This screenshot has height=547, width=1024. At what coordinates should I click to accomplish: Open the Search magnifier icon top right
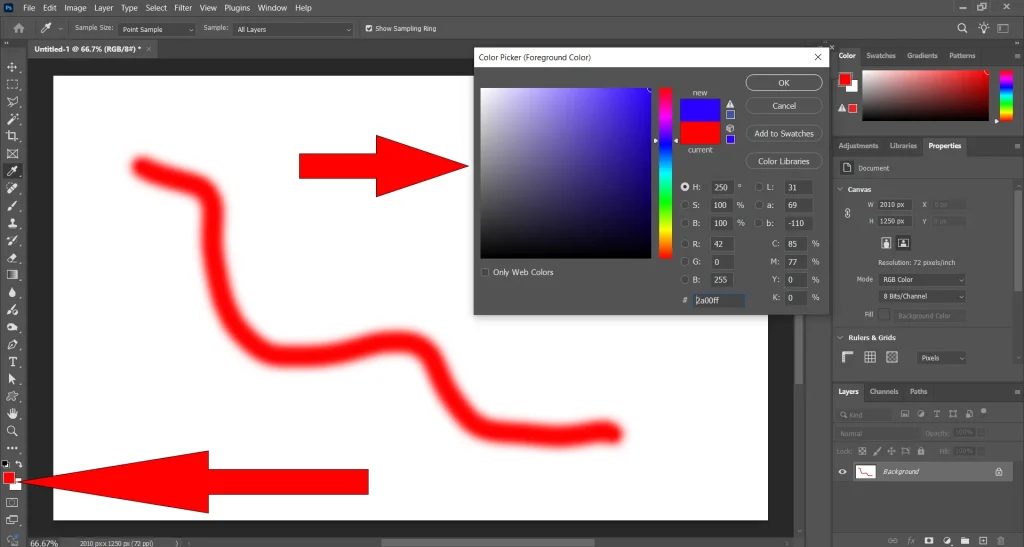tap(962, 28)
